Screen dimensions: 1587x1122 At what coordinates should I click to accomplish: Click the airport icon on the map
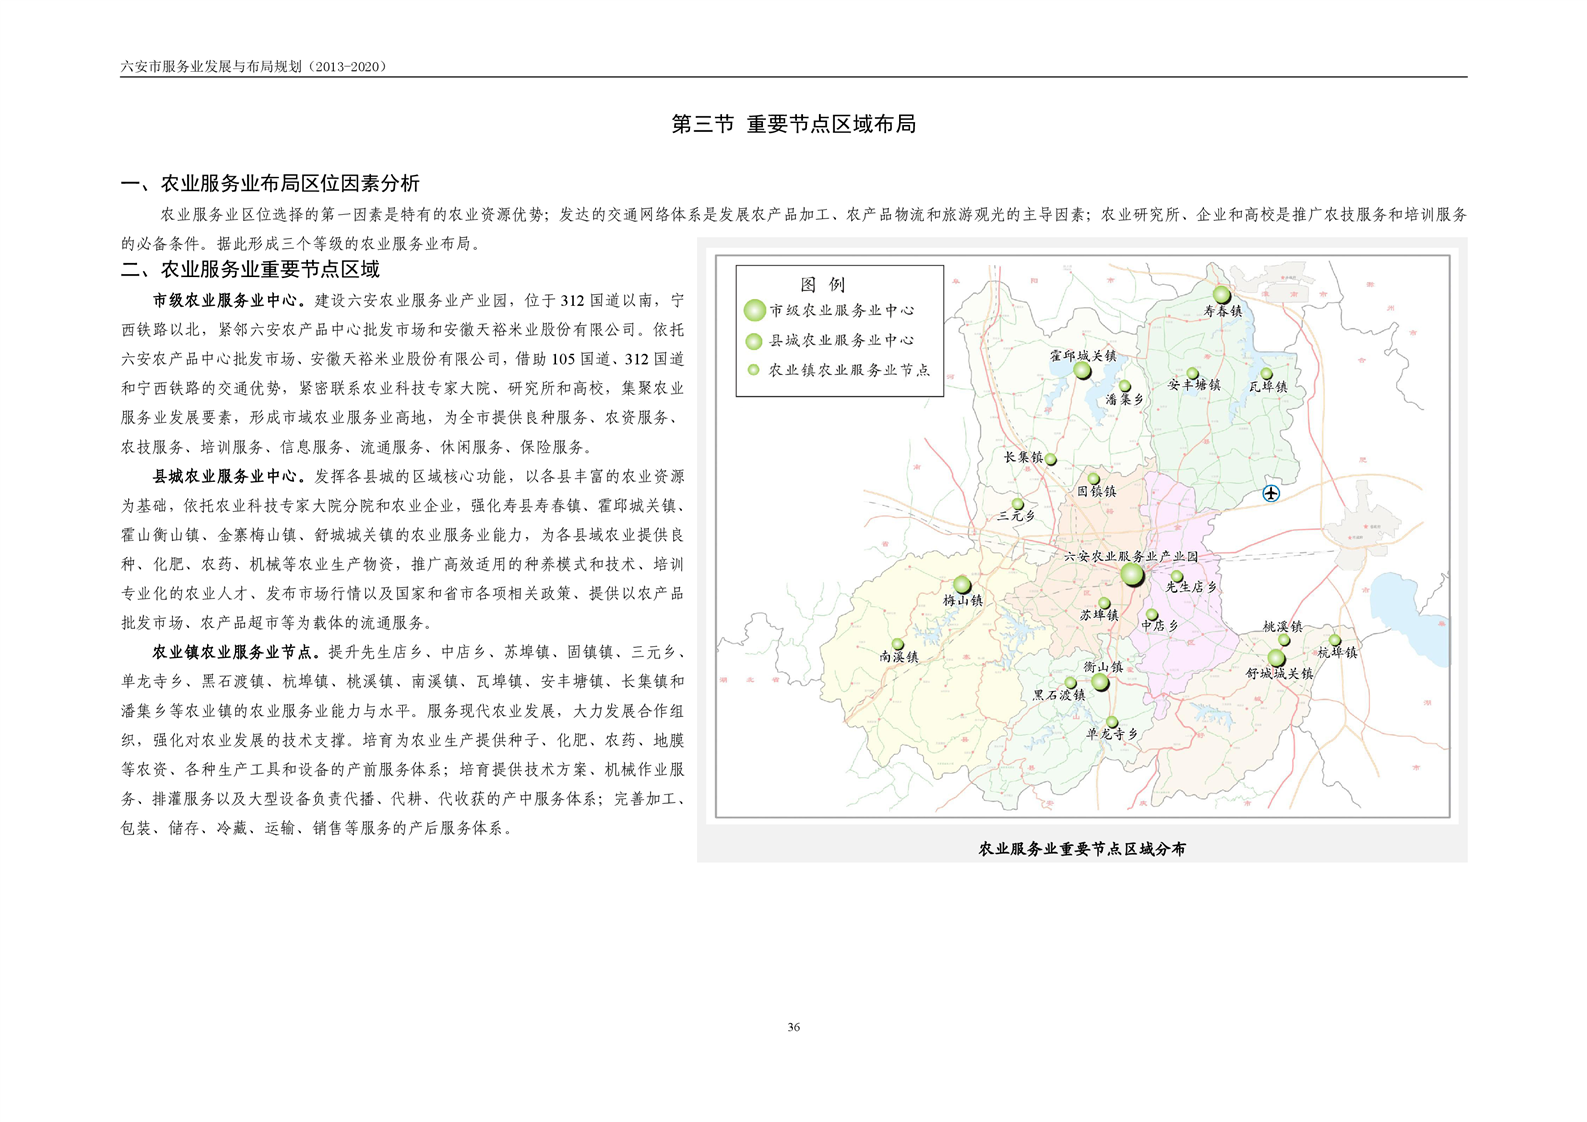(1270, 493)
